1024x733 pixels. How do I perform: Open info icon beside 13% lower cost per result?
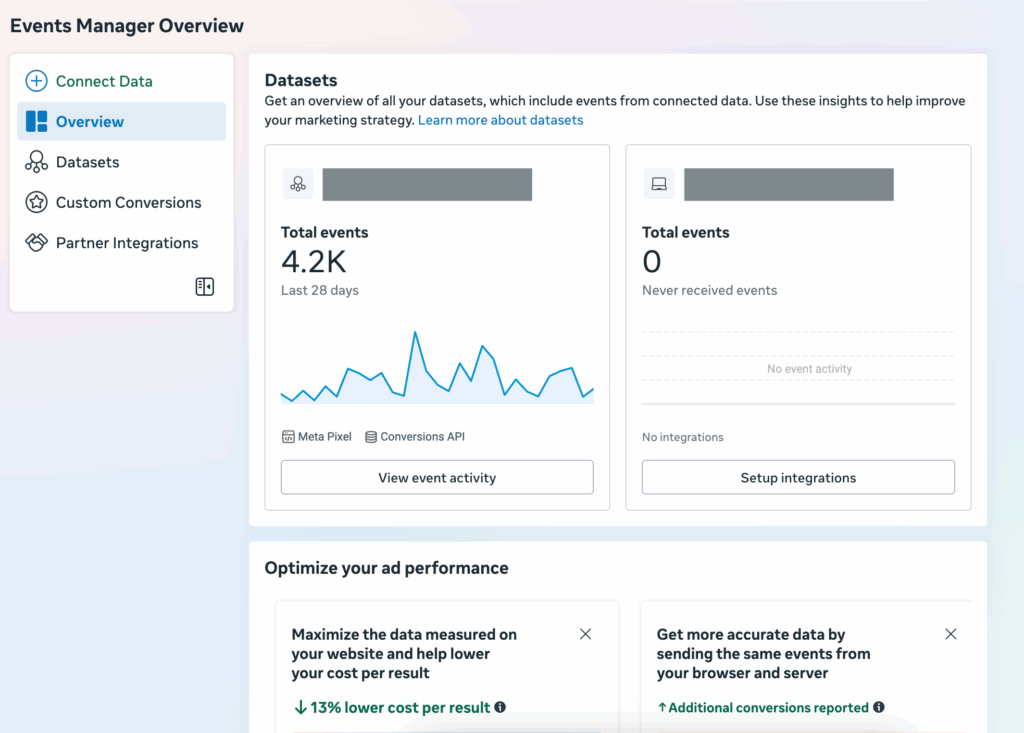click(x=500, y=707)
